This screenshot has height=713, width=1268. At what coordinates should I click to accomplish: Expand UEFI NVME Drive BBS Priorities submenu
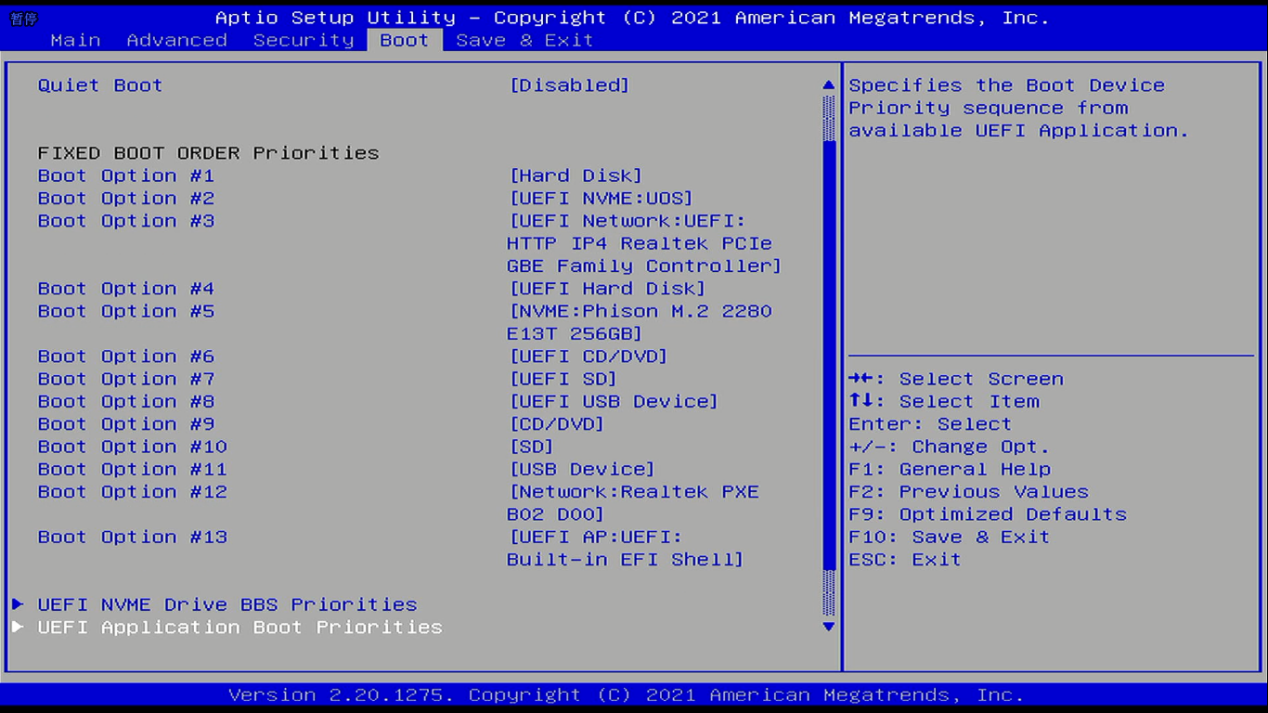(227, 604)
